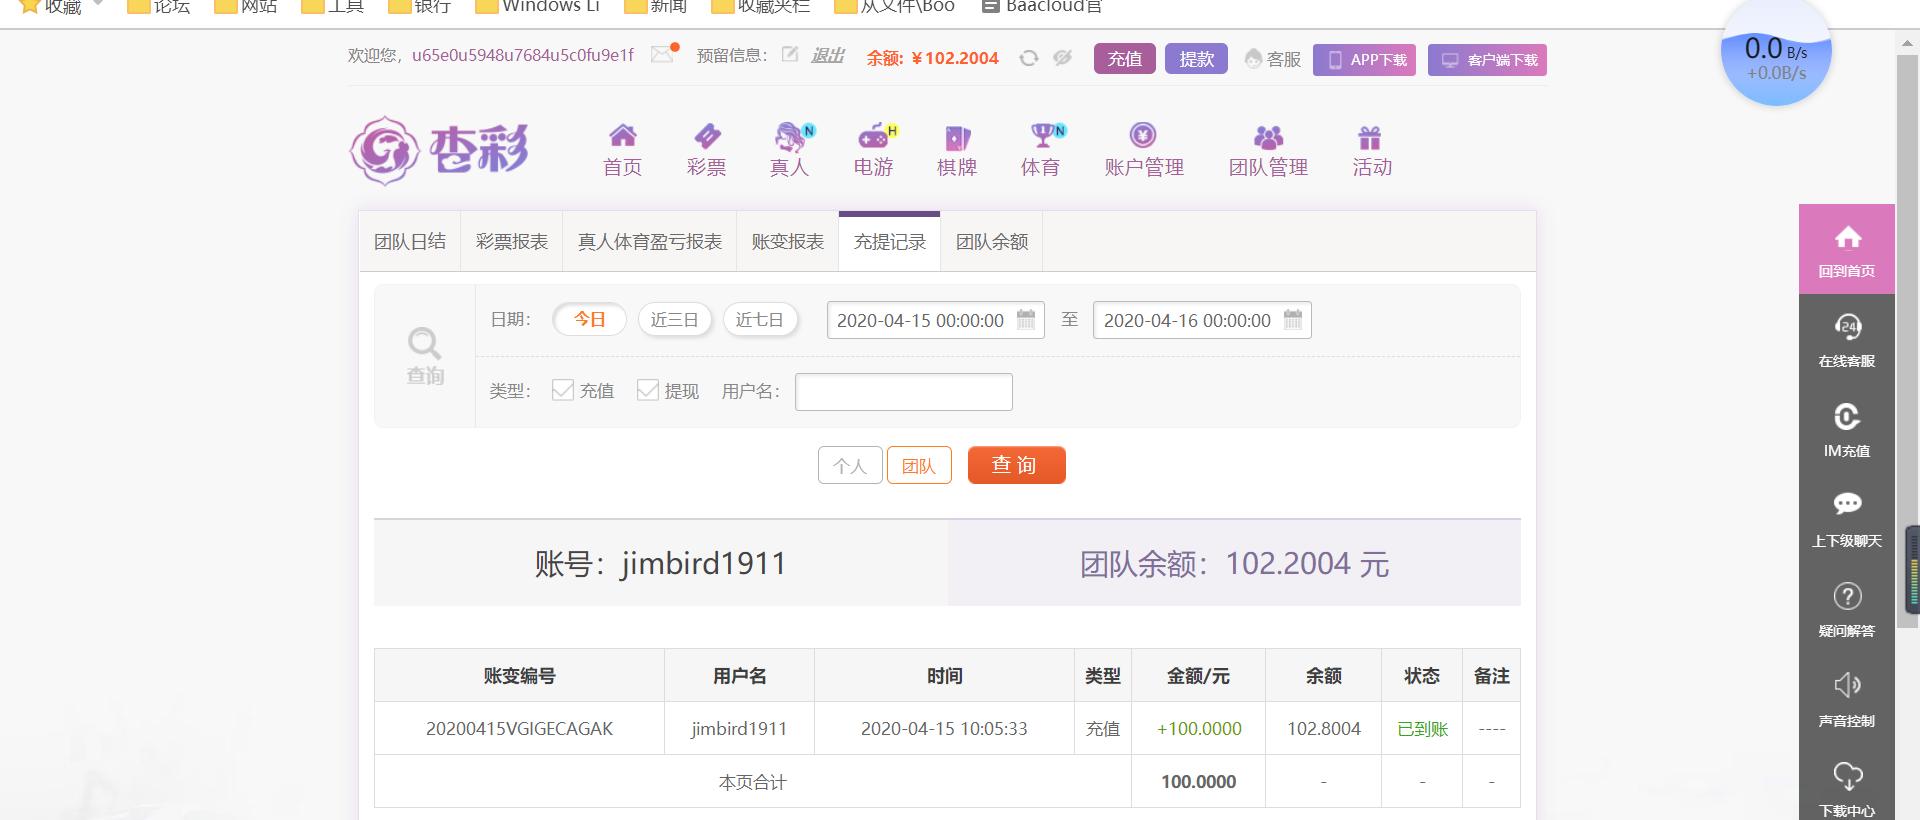Click 金额/元 column header
This screenshot has width=1920, height=820.
tap(1198, 676)
